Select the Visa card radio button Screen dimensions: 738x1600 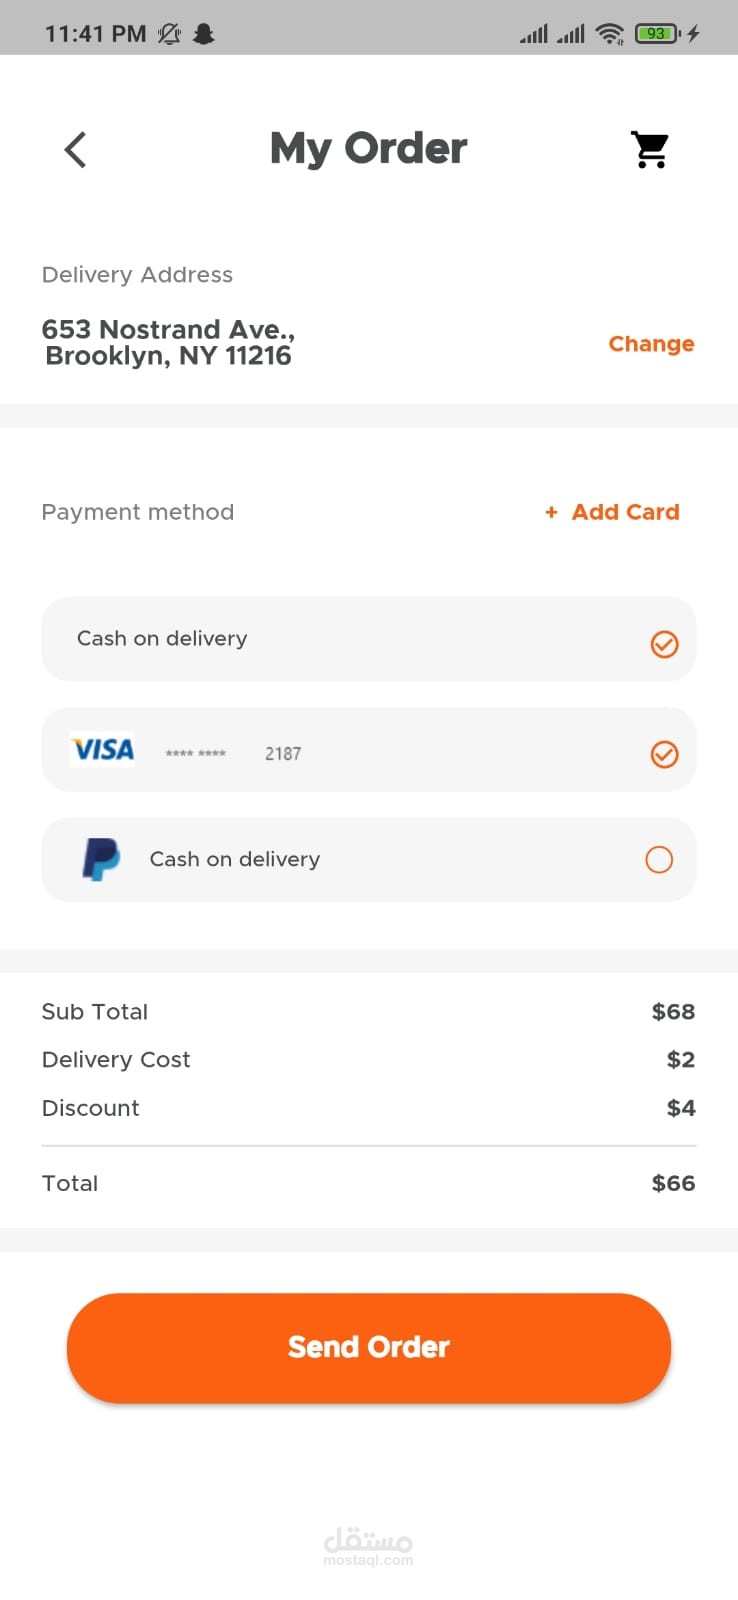click(664, 754)
